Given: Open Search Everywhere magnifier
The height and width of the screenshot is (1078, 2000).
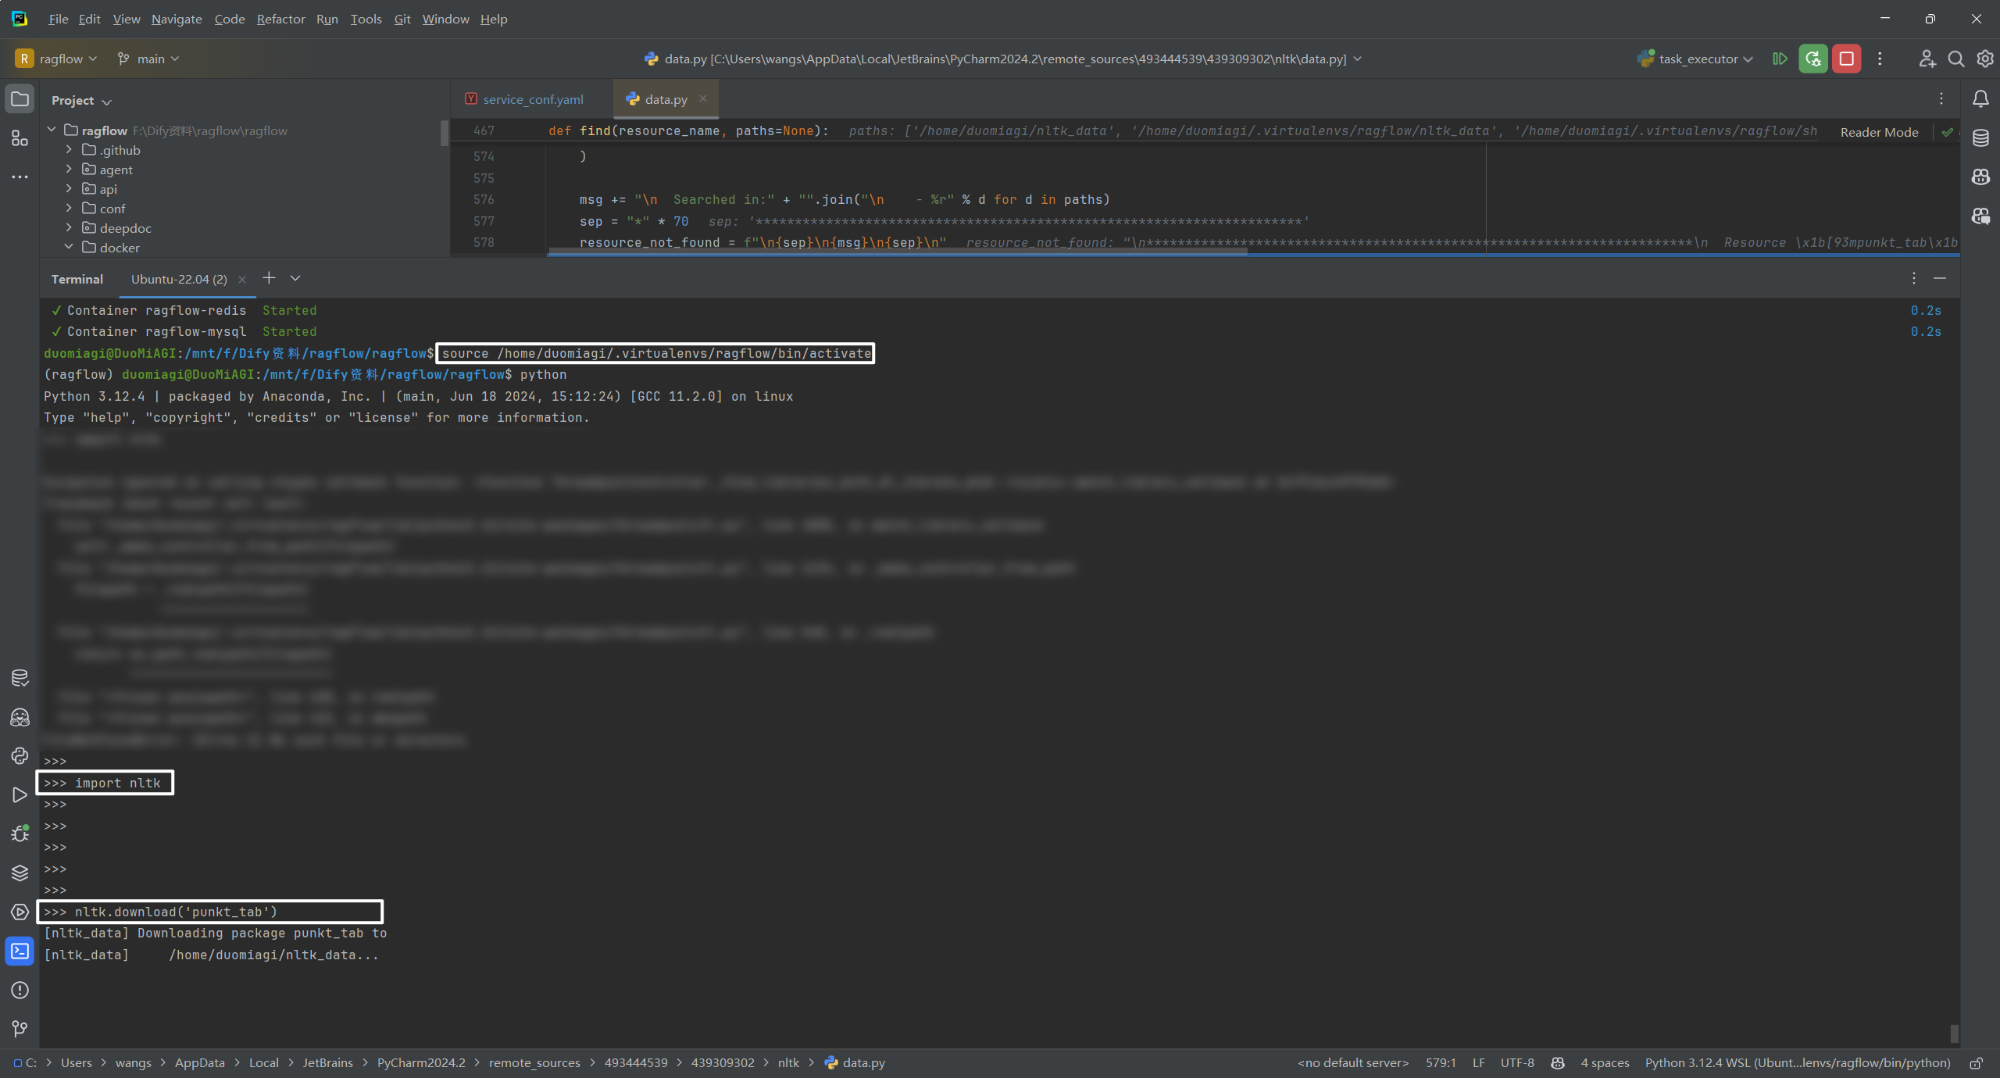Looking at the screenshot, I should (x=1956, y=59).
